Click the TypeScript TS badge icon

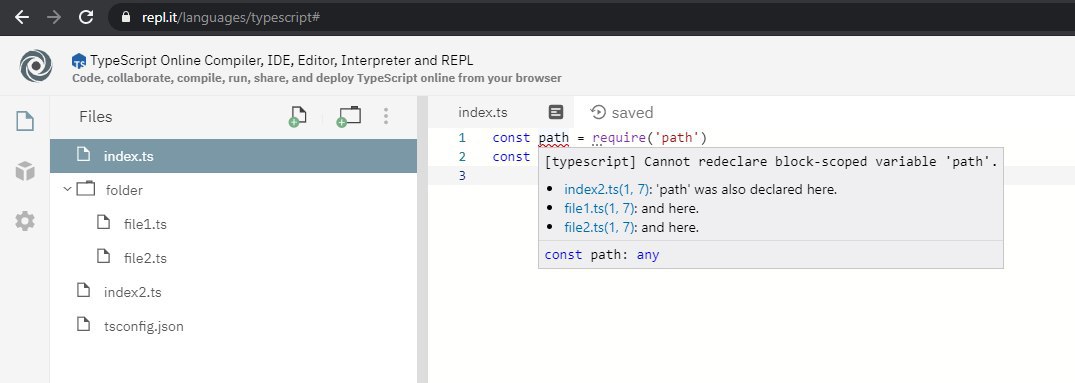pos(79,61)
